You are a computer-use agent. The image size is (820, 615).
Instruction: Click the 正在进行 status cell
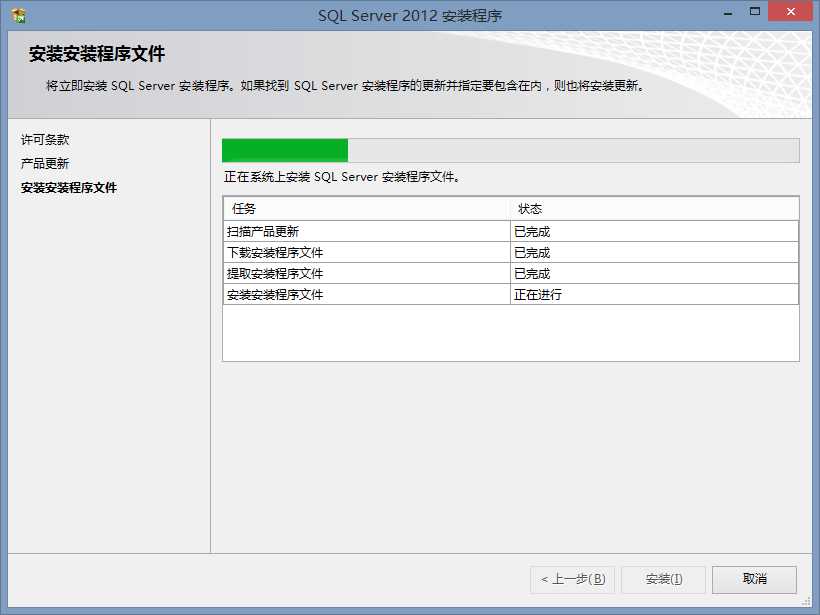(x=654, y=294)
